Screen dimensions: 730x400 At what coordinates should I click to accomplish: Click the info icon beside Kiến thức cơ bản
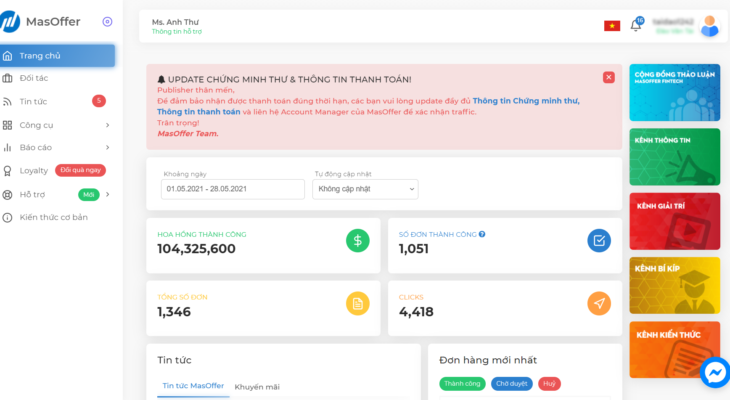7,217
